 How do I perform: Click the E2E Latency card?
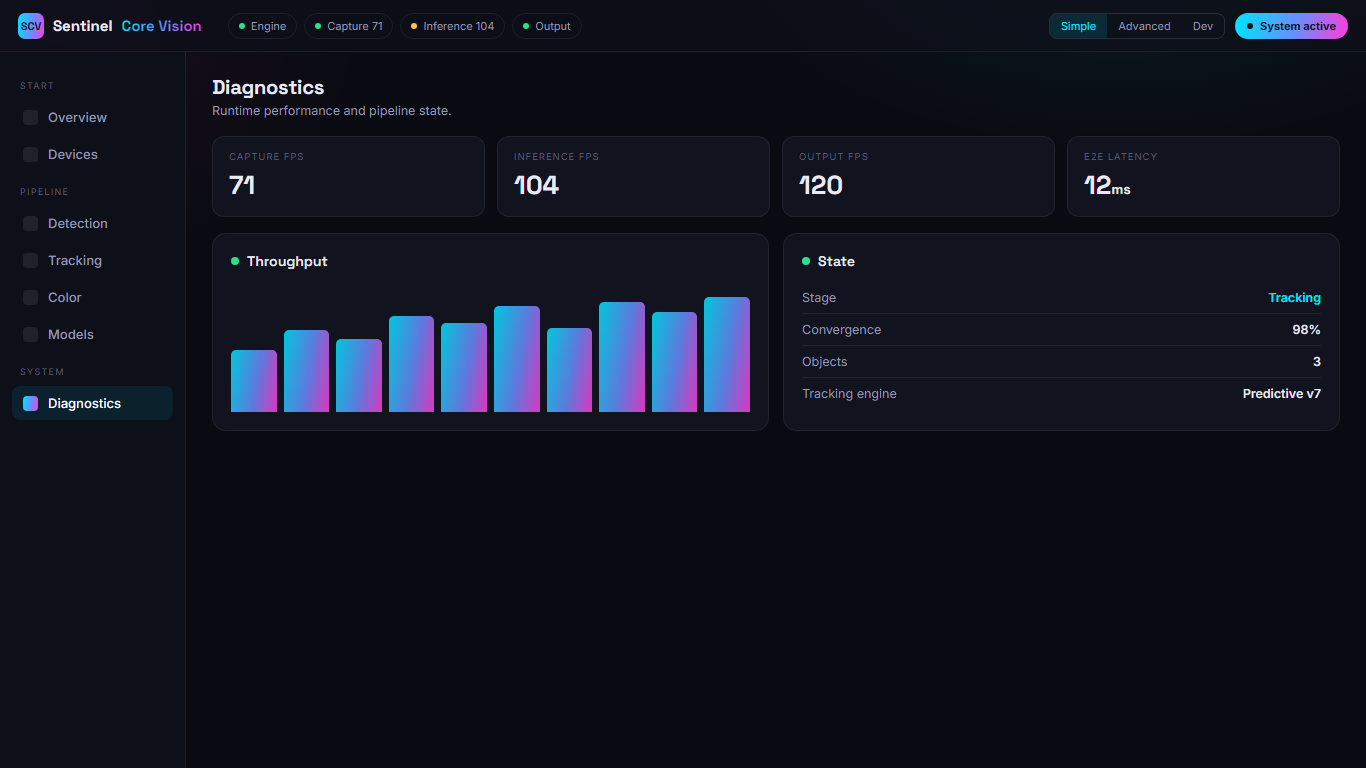tap(1203, 176)
